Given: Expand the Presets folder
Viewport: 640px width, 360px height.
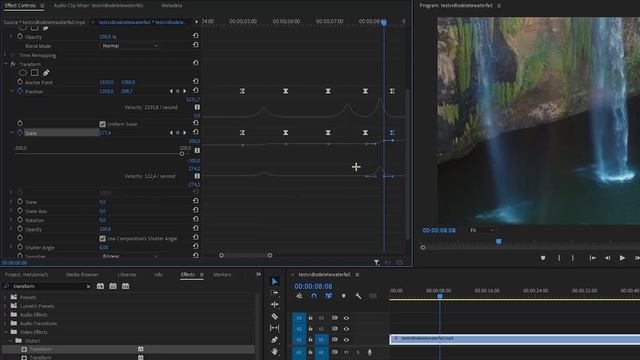Looking at the screenshot, I should (x=5, y=298).
